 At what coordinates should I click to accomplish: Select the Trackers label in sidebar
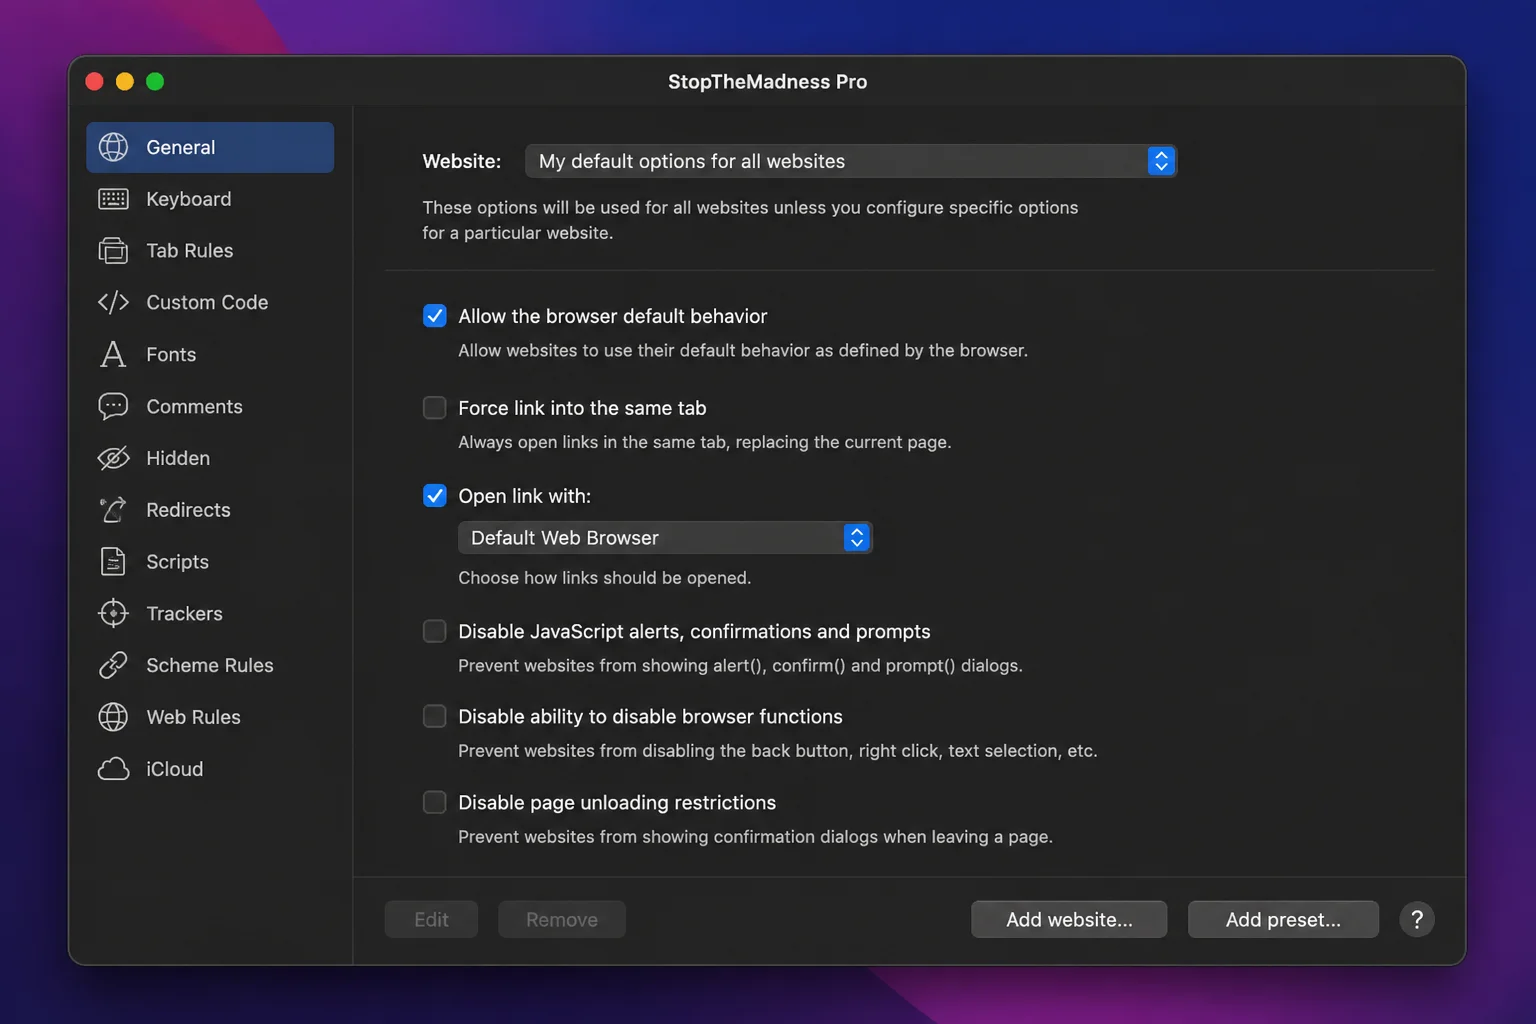pyautogui.click(x=184, y=613)
